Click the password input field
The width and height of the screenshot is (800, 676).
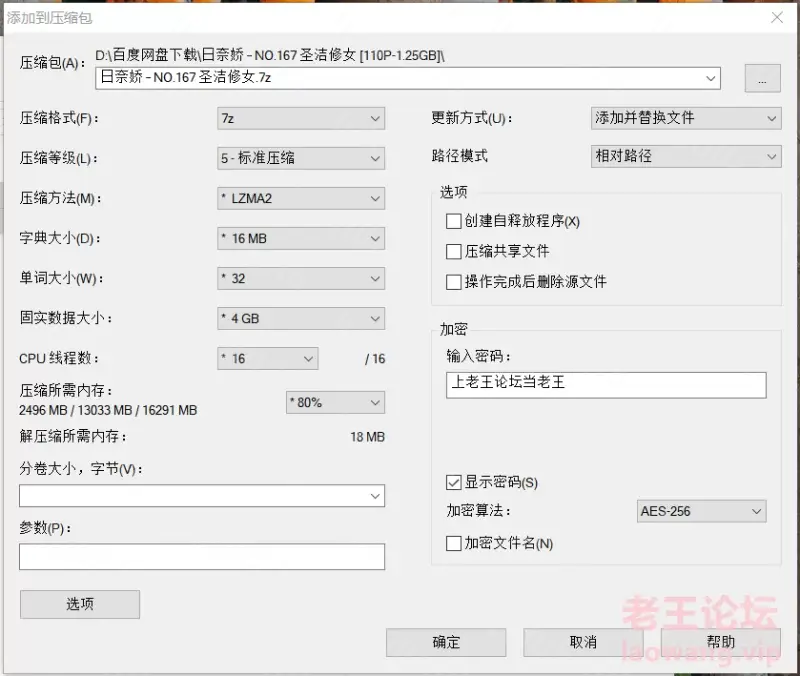(x=606, y=385)
